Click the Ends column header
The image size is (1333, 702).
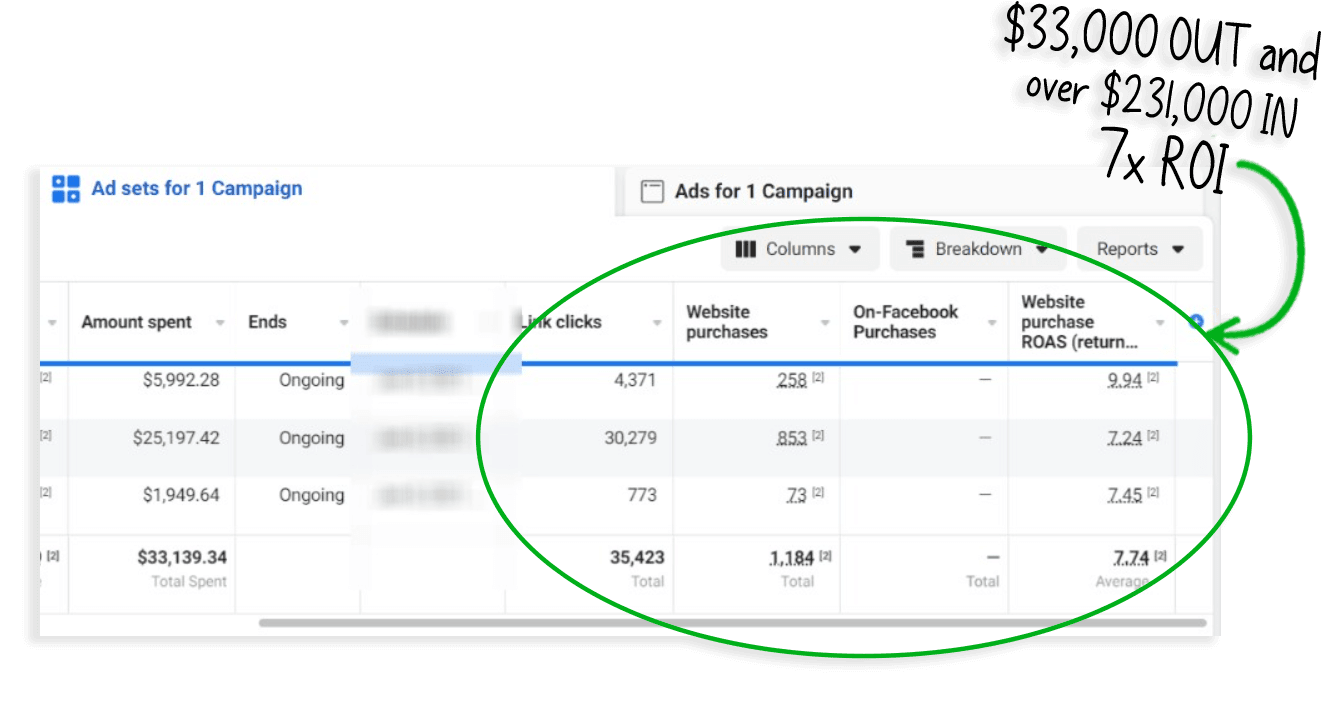tap(267, 322)
